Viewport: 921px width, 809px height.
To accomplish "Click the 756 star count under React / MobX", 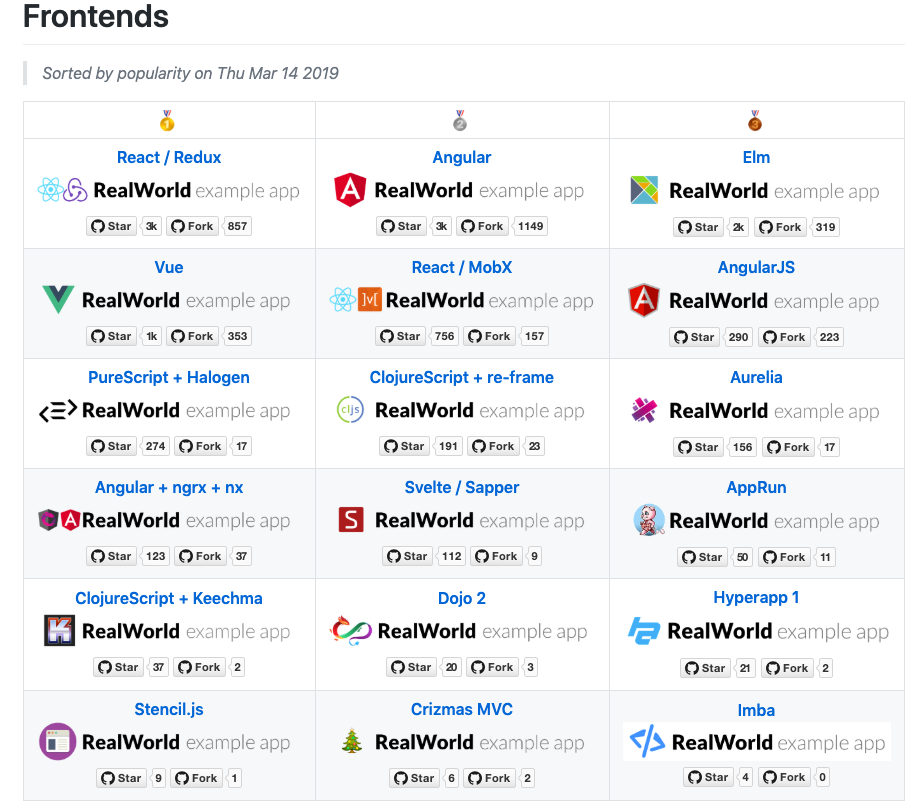I will point(445,336).
